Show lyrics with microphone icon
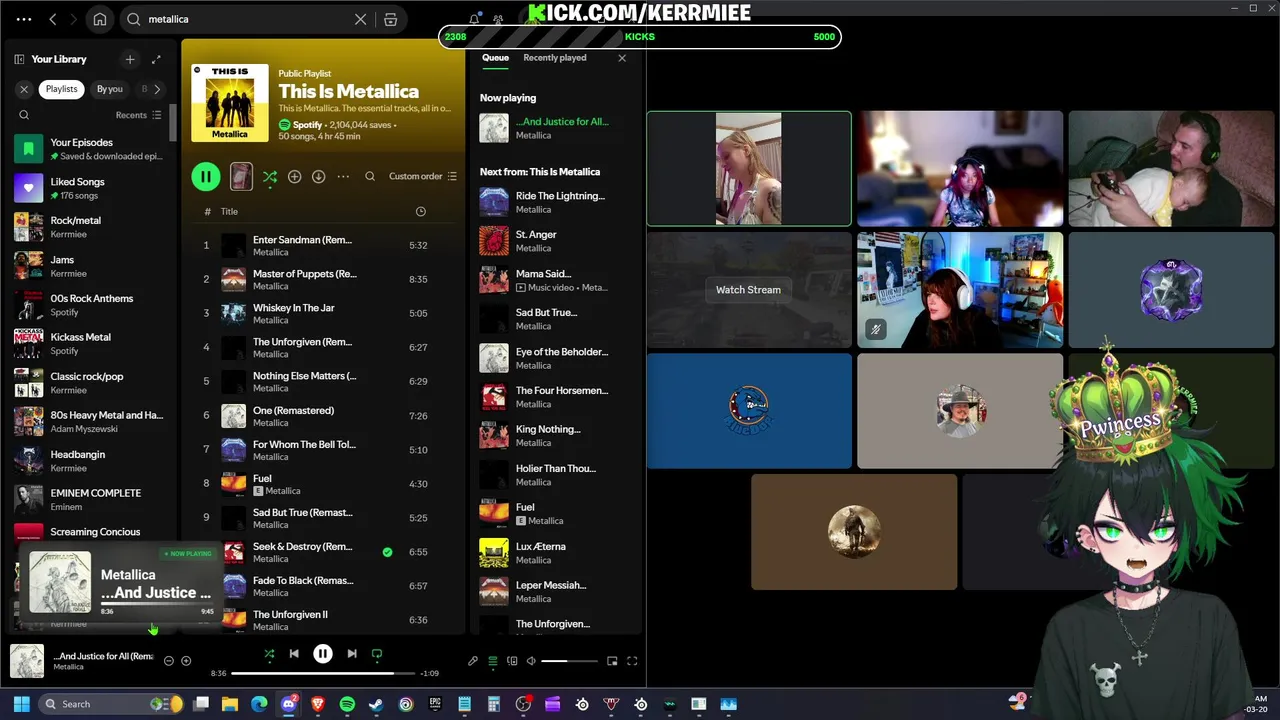The width and height of the screenshot is (1280, 720). coord(473,661)
